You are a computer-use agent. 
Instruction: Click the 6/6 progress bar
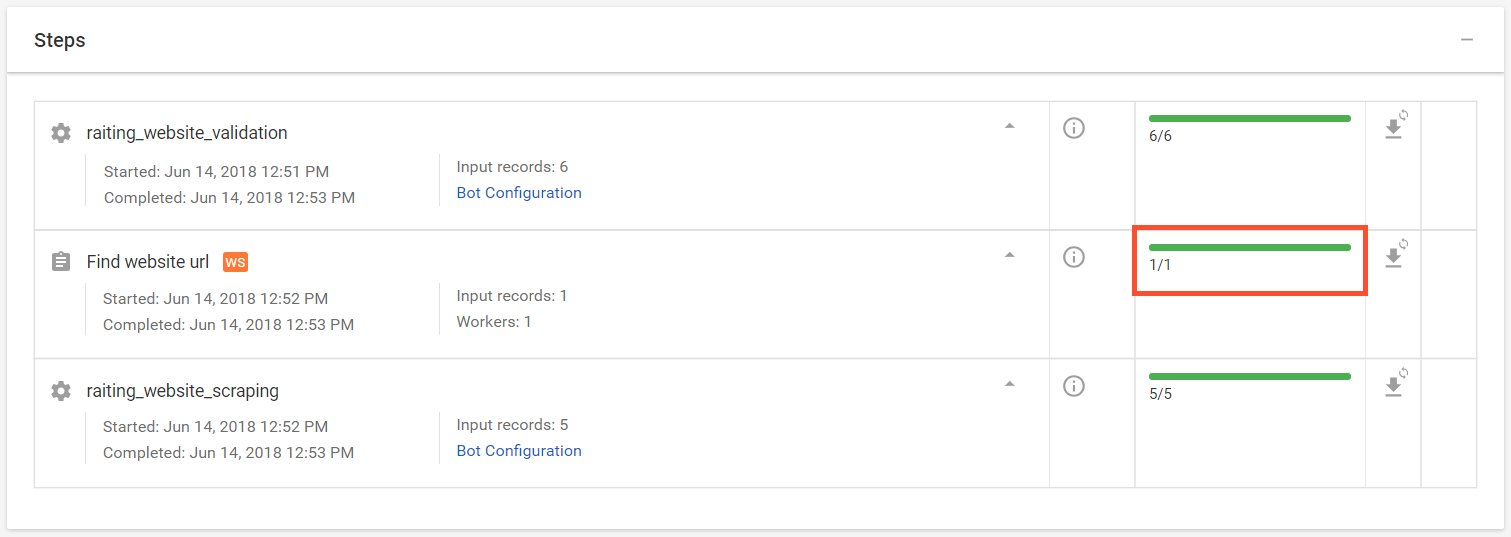point(1250,118)
